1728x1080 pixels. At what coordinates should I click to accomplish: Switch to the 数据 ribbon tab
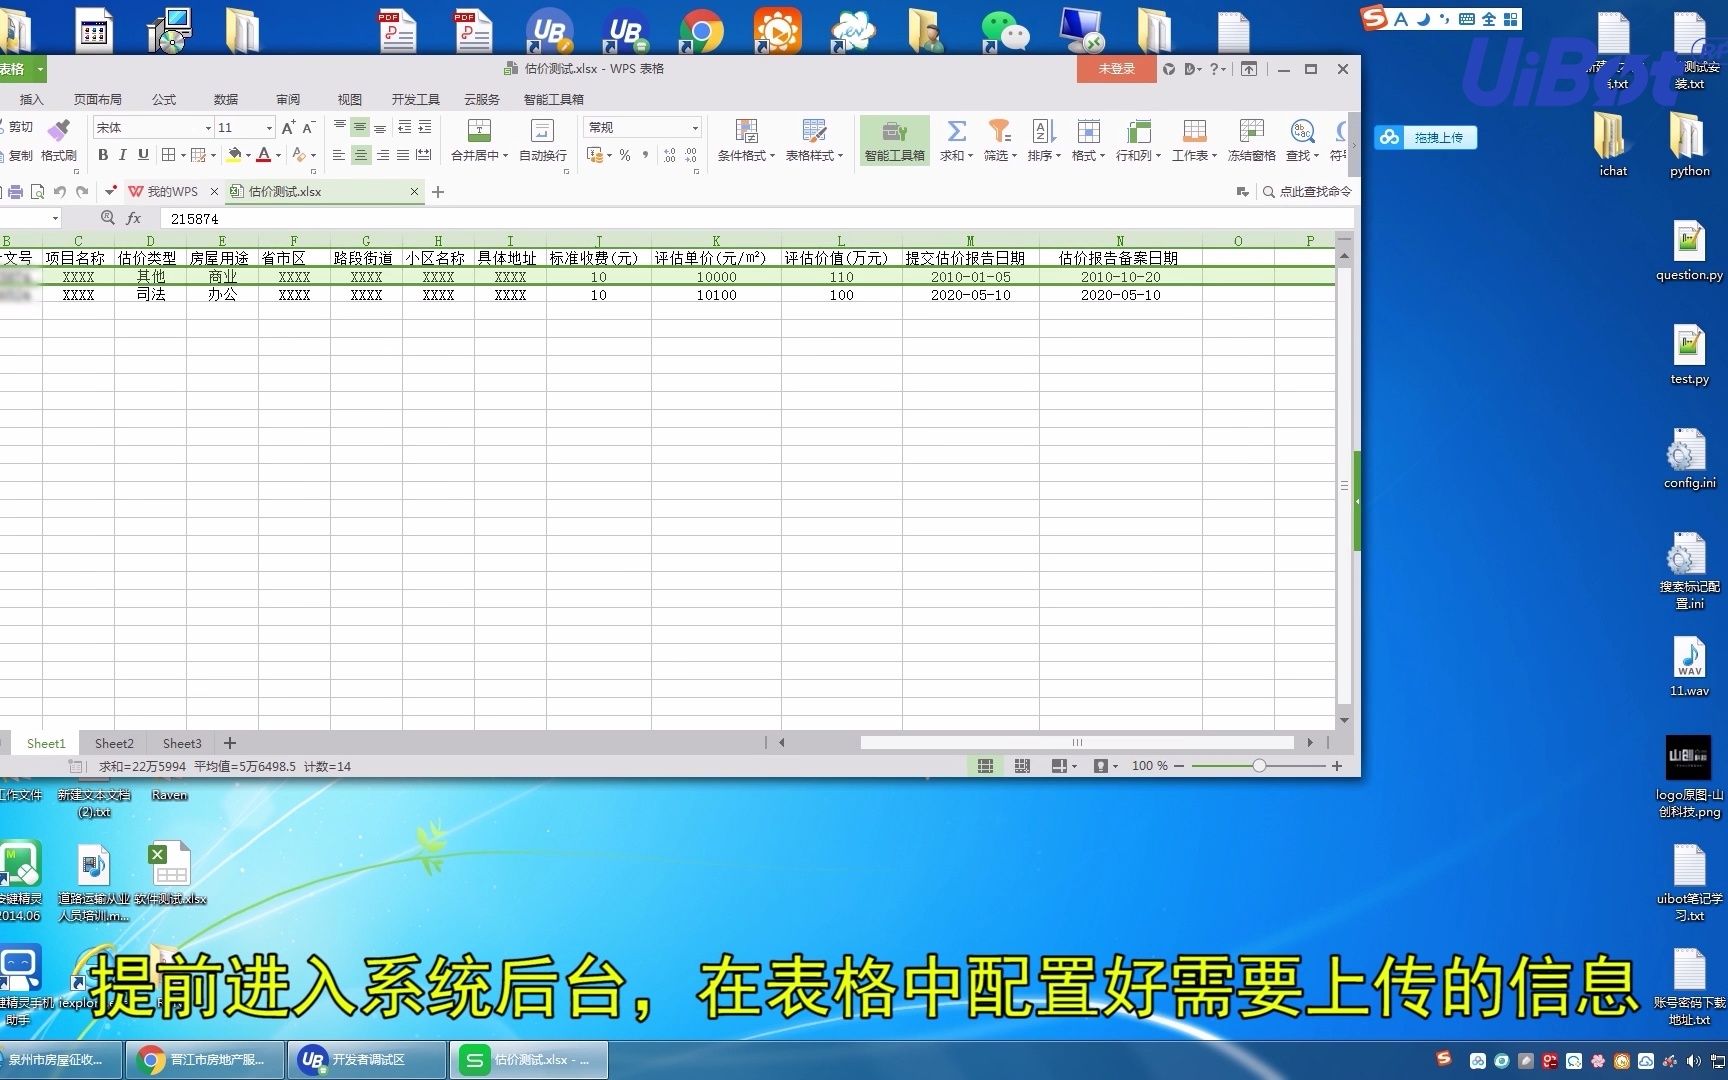point(225,99)
